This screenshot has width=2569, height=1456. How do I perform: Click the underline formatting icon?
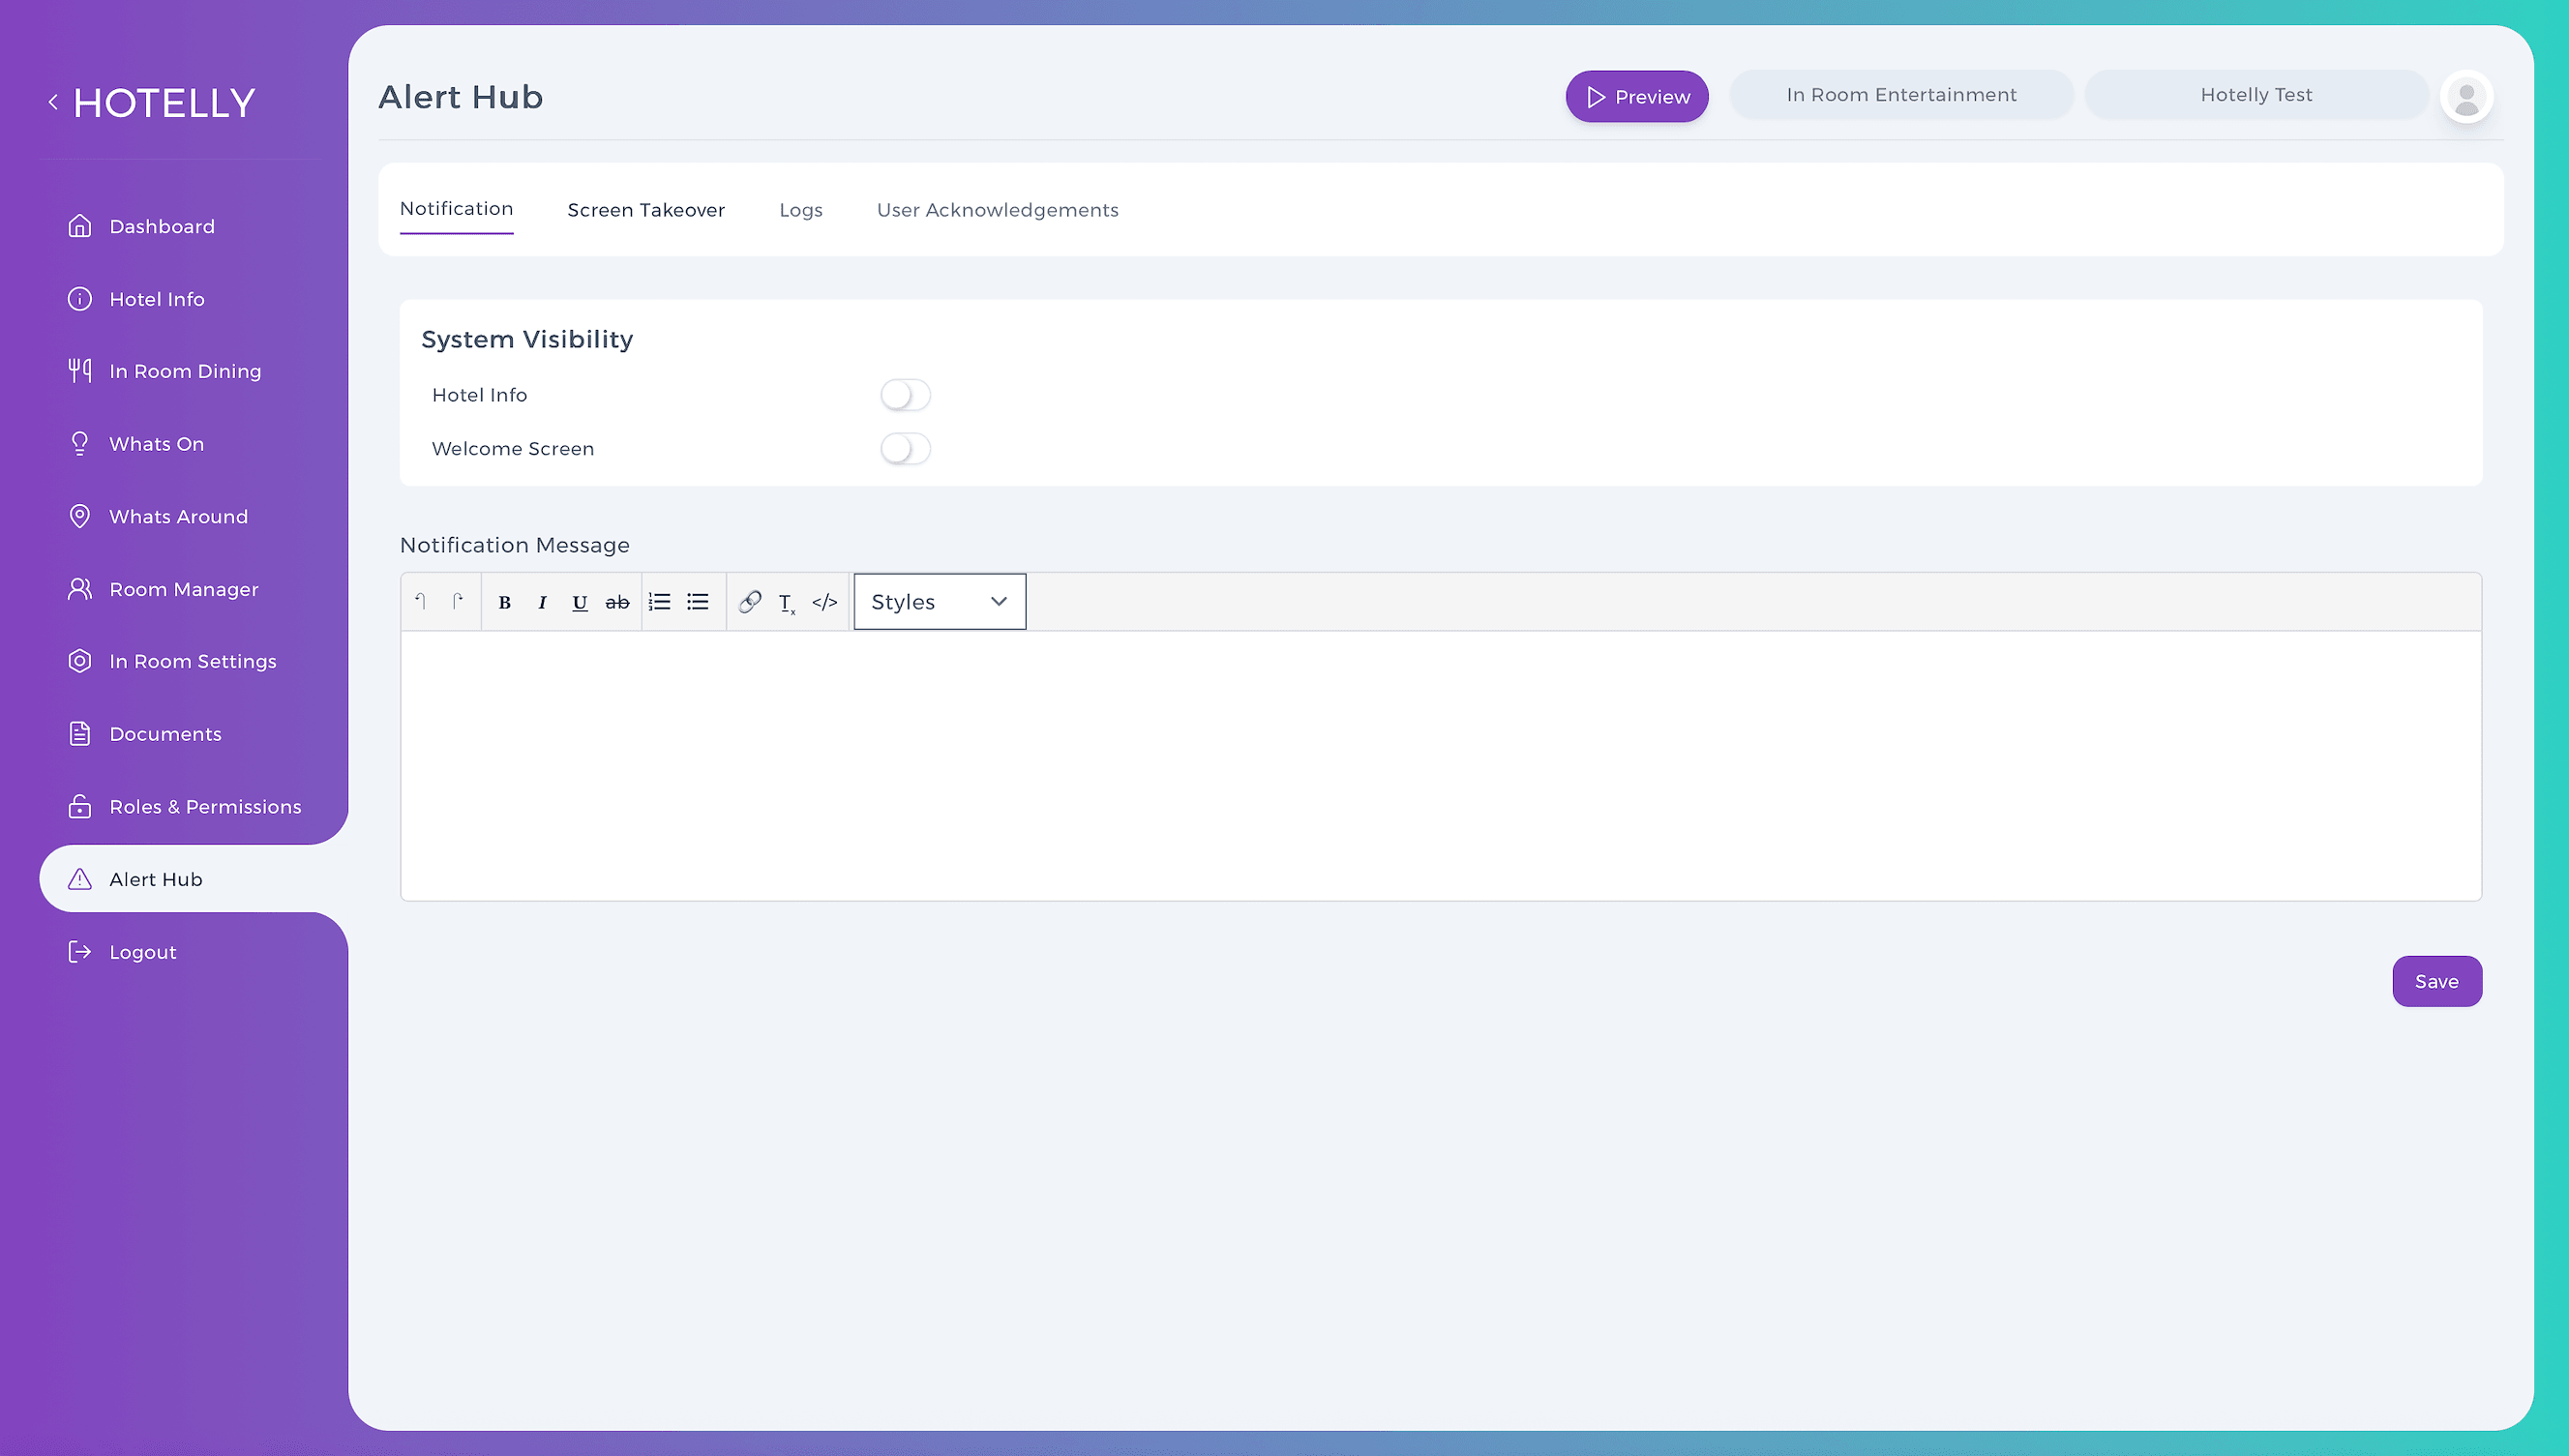tap(579, 602)
